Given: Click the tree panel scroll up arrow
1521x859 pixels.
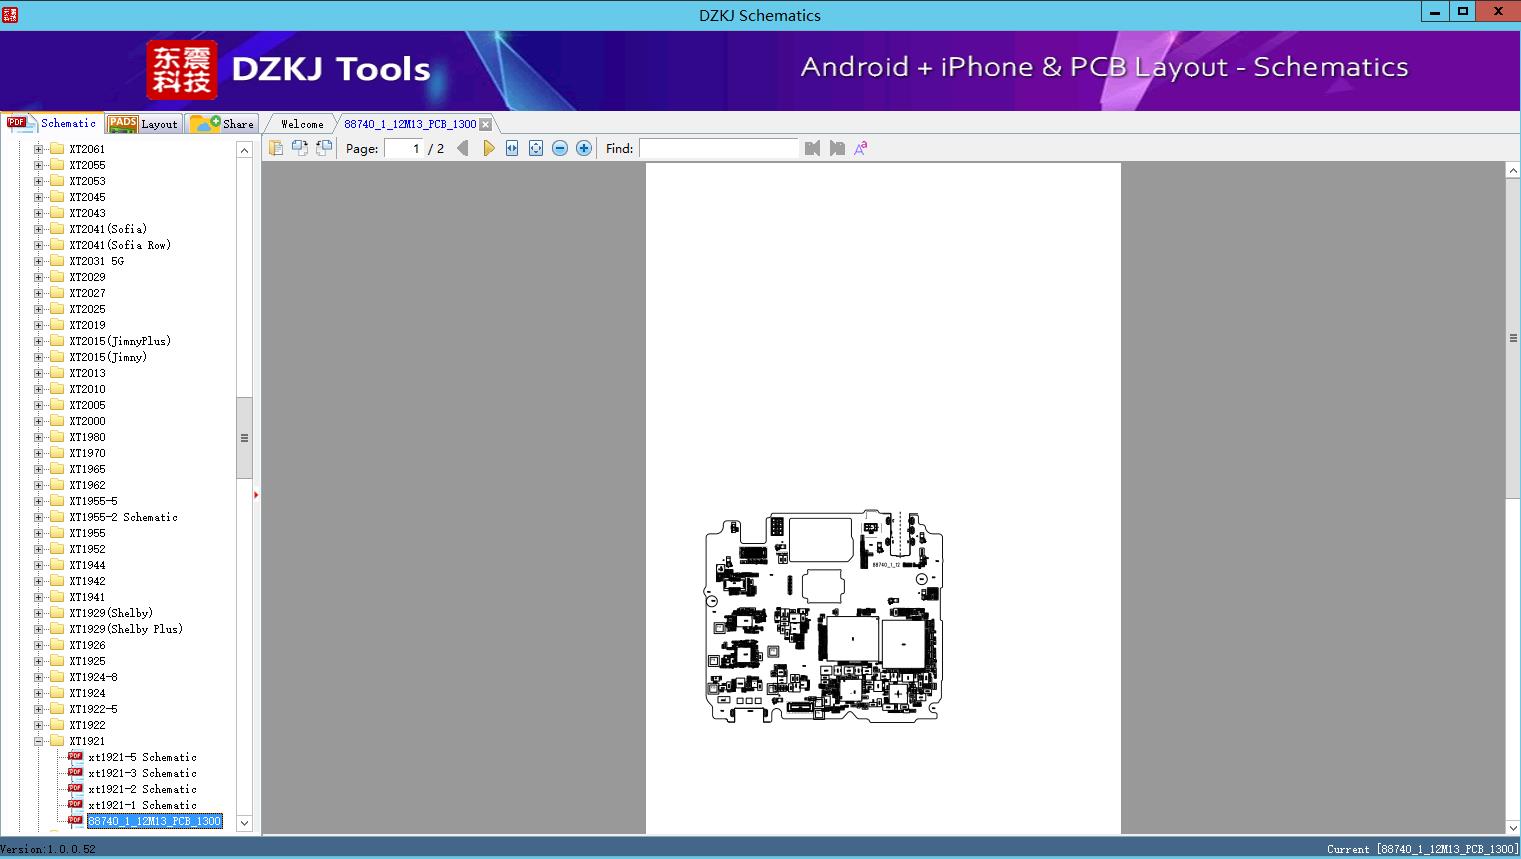Looking at the screenshot, I should tap(244, 150).
